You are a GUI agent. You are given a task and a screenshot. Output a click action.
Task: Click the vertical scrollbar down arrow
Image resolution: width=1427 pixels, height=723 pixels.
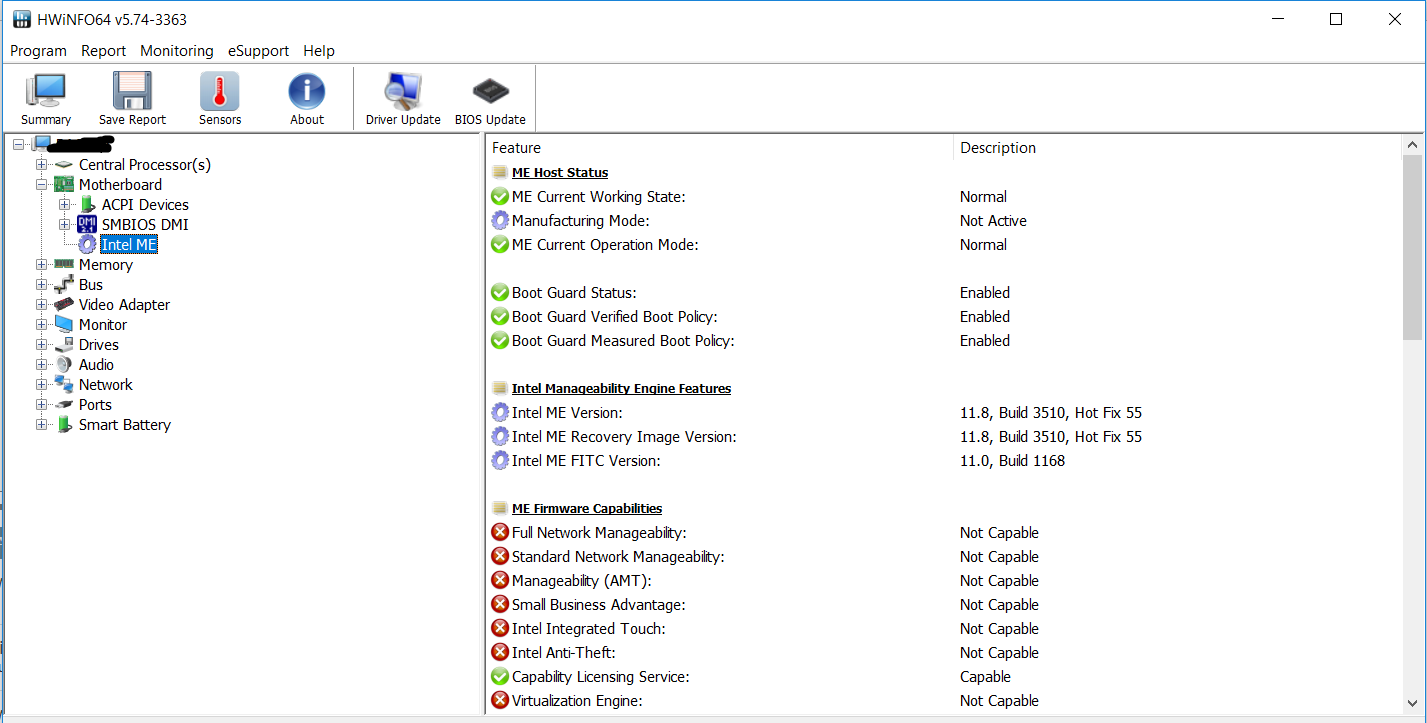1412,703
